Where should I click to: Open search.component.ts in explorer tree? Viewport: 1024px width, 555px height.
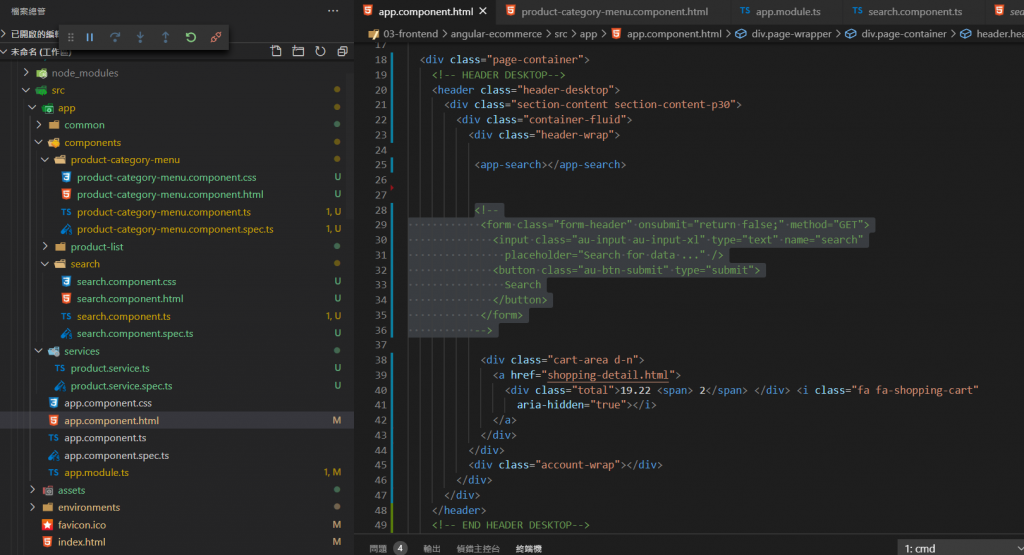pyautogui.click(x=123, y=316)
